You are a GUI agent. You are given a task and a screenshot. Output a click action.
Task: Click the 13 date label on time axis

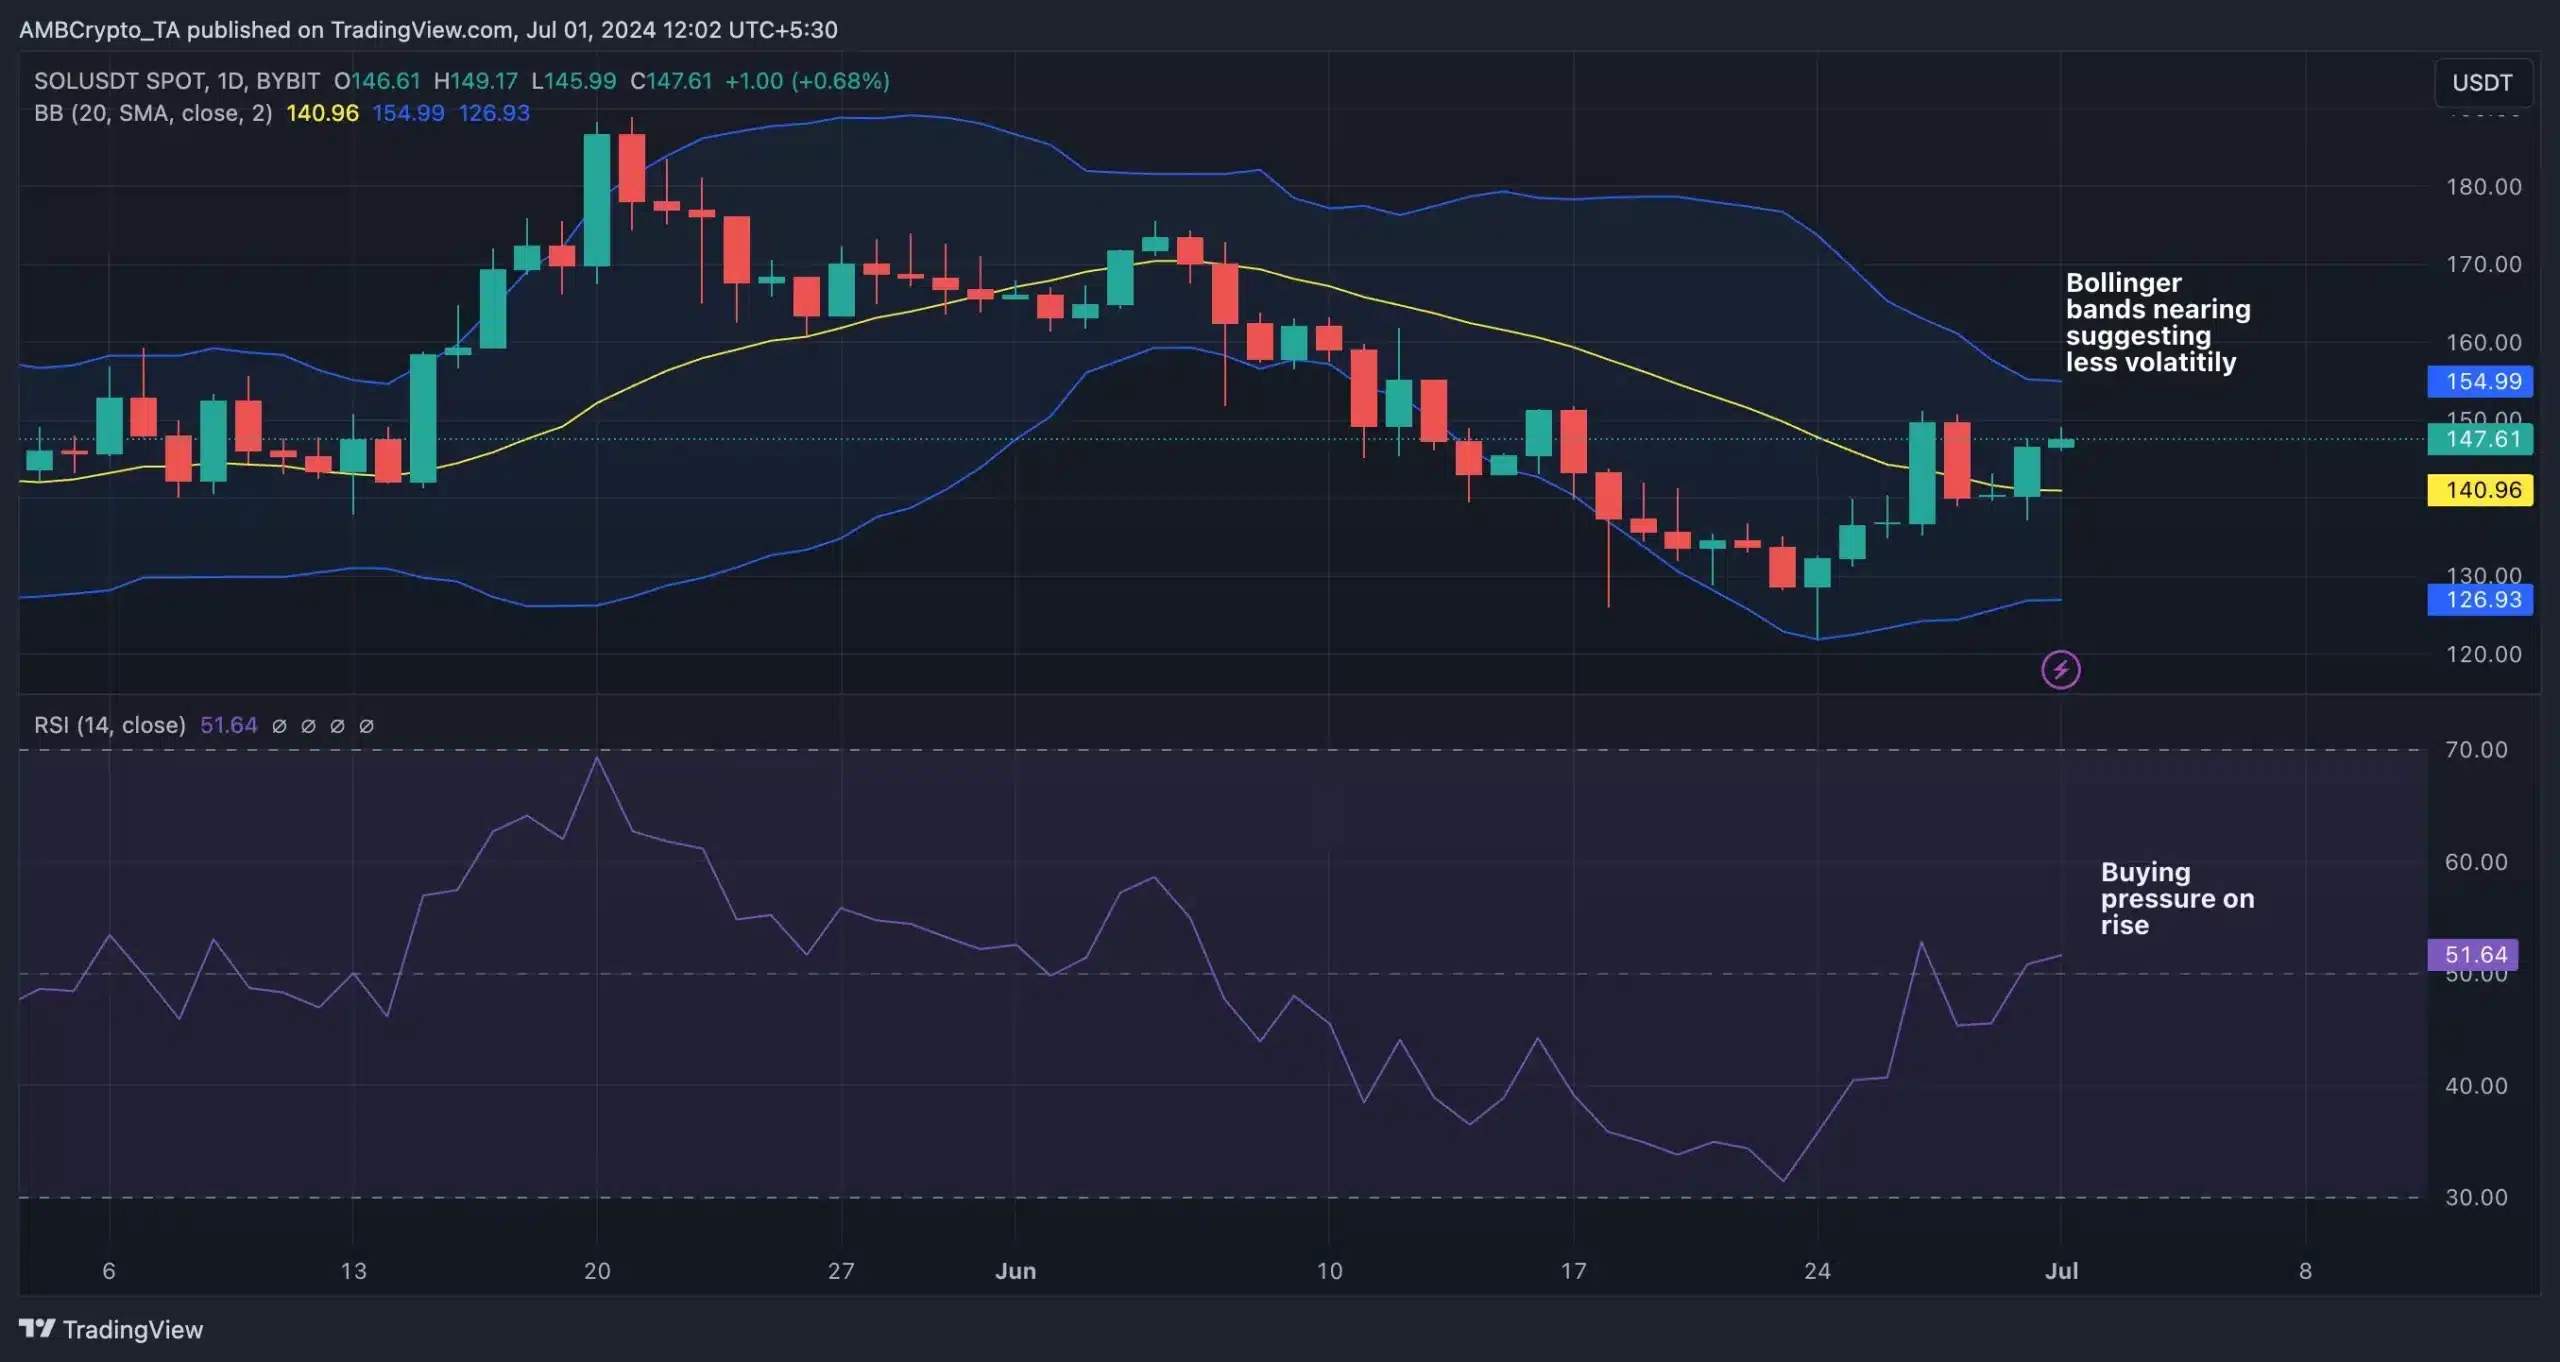click(x=353, y=1271)
